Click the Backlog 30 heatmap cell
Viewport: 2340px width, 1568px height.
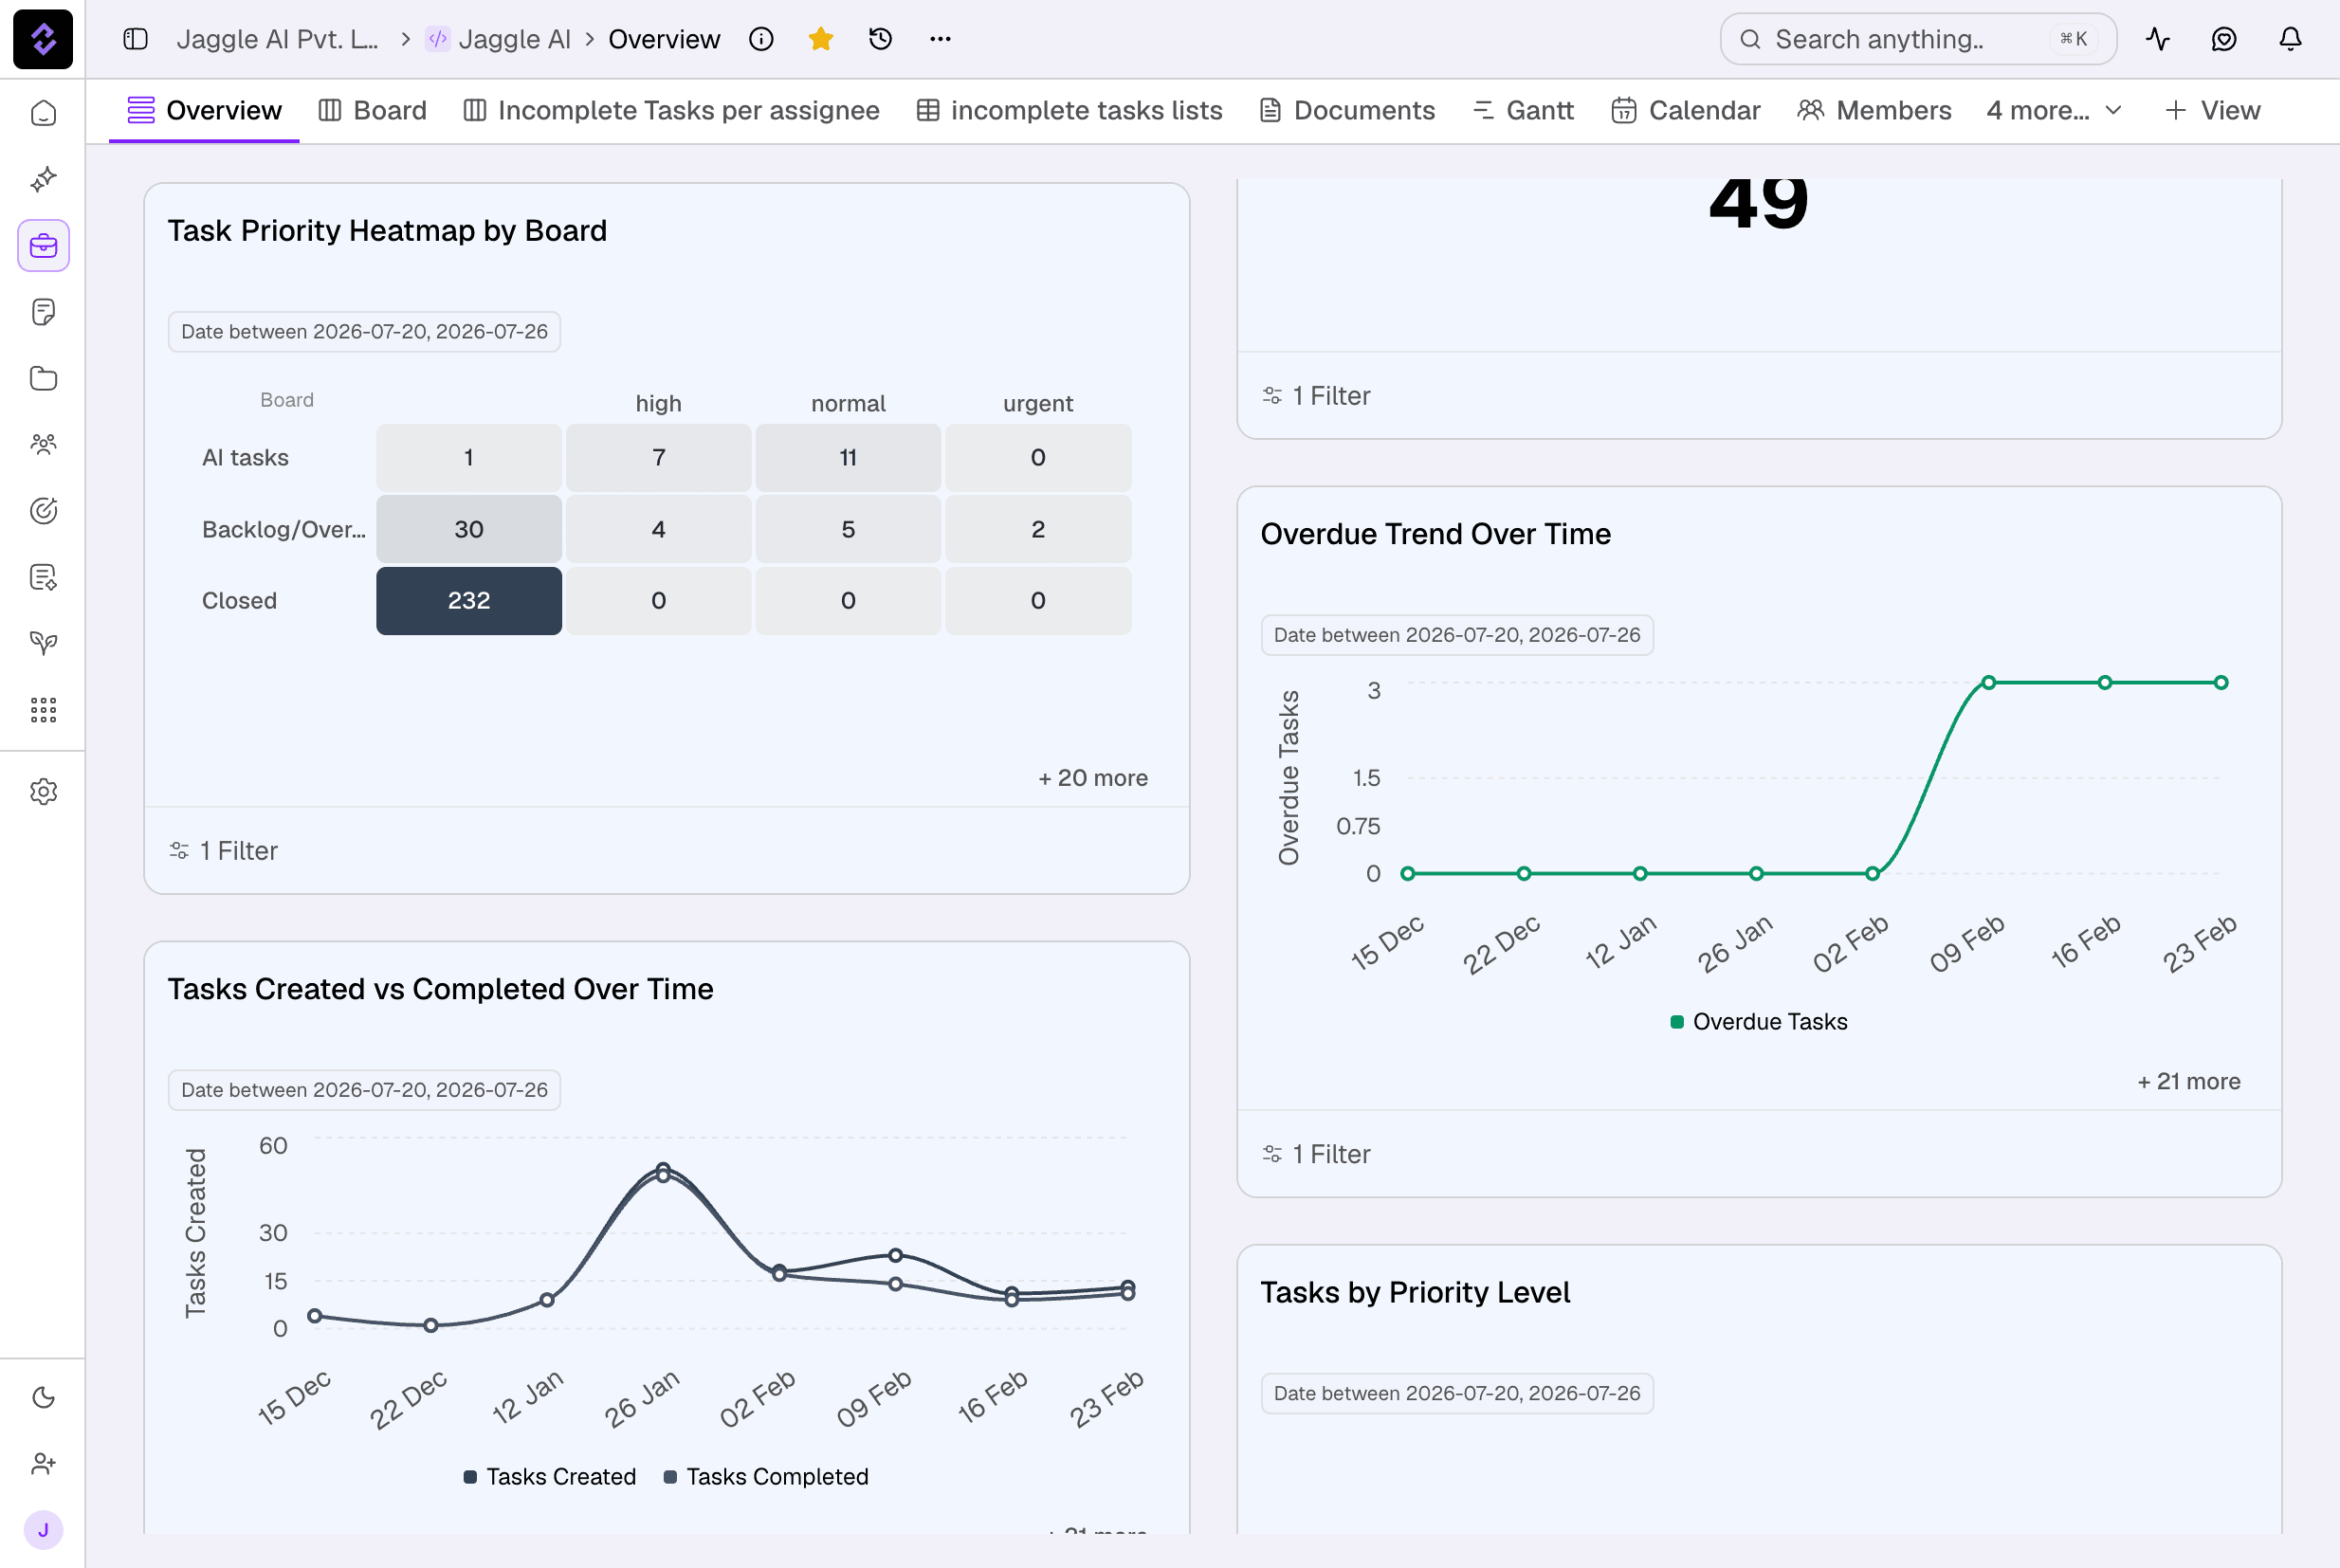click(469, 529)
